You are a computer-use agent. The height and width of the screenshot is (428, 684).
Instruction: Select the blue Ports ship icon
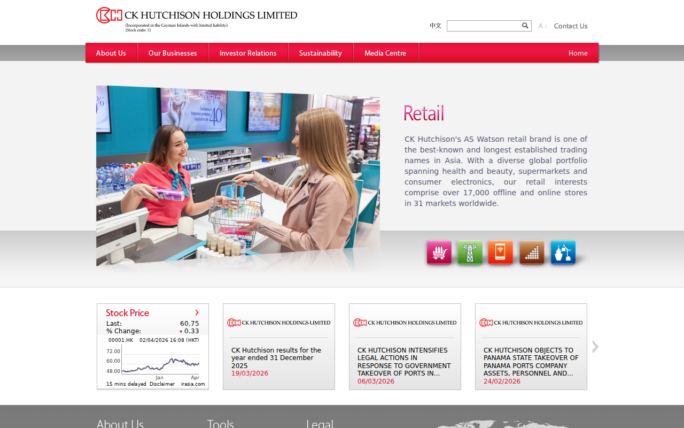(x=563, y=253)
